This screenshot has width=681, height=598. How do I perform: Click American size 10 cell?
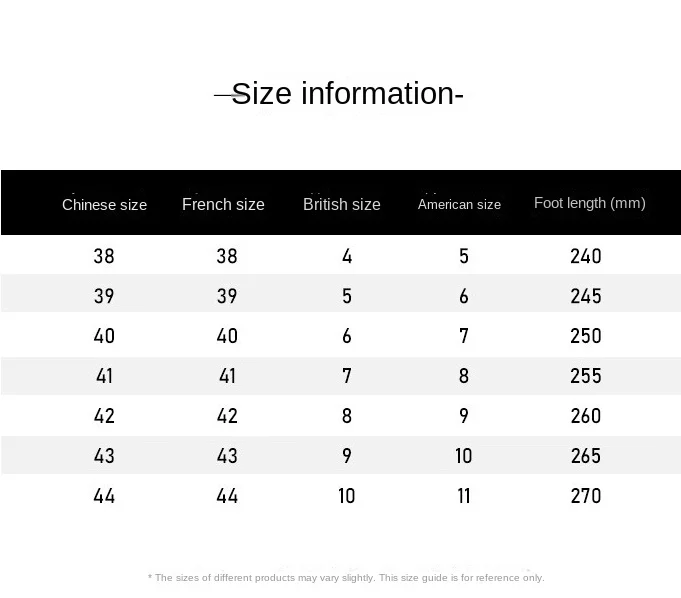click(x=464, y=456)
